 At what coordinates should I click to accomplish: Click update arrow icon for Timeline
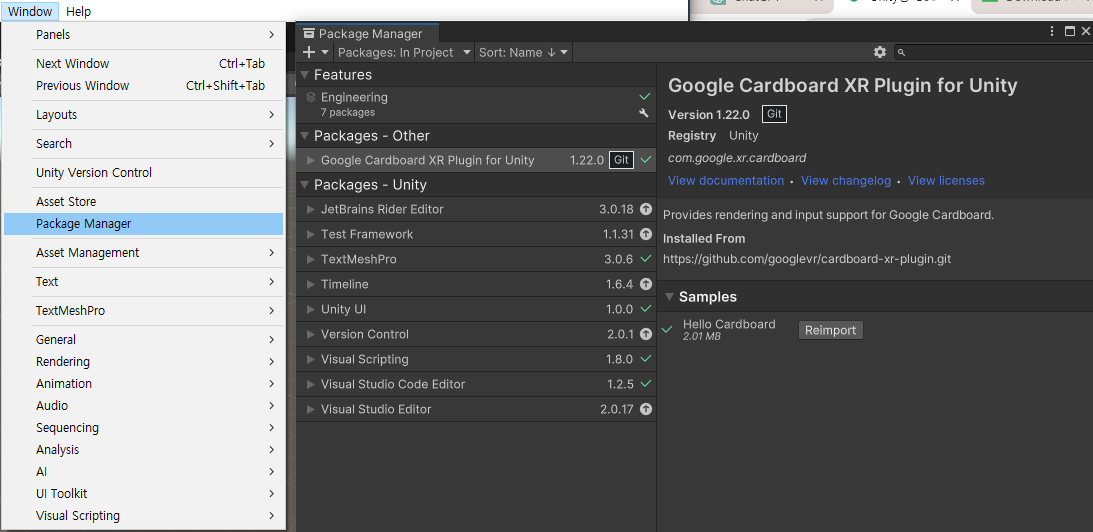[645, 284]
